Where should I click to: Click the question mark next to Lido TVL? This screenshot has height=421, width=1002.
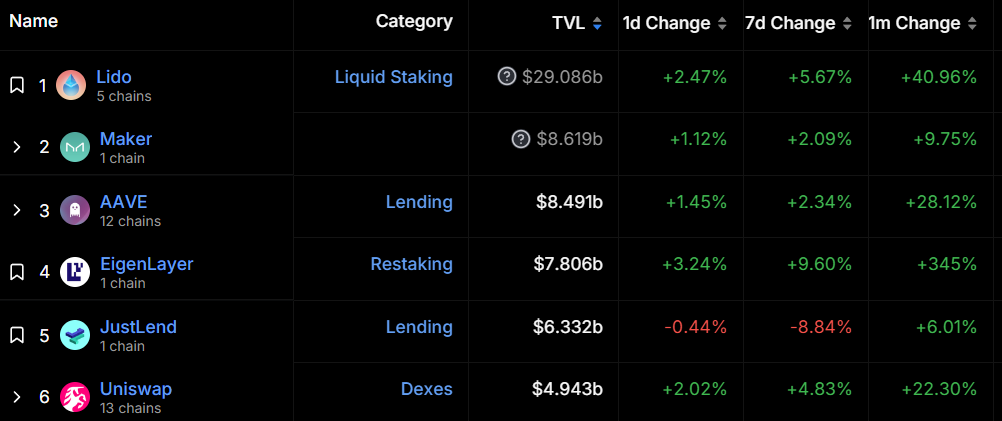507,77
